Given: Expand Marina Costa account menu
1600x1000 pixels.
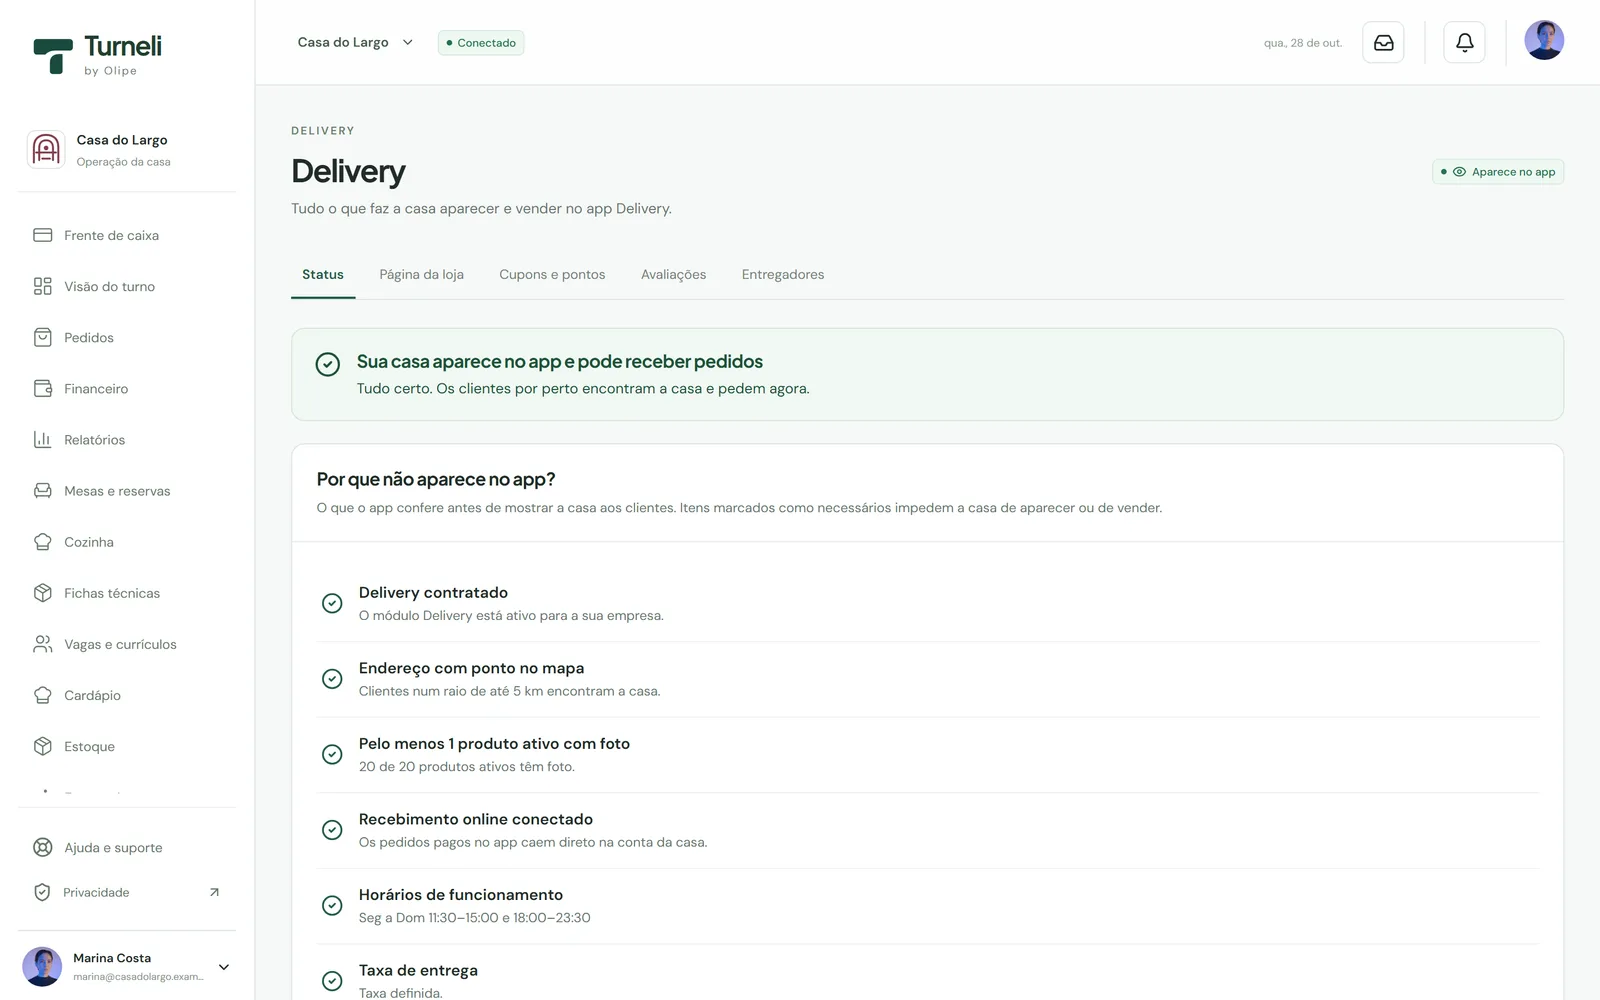Looking at the screenshot, I should [127, 967].
